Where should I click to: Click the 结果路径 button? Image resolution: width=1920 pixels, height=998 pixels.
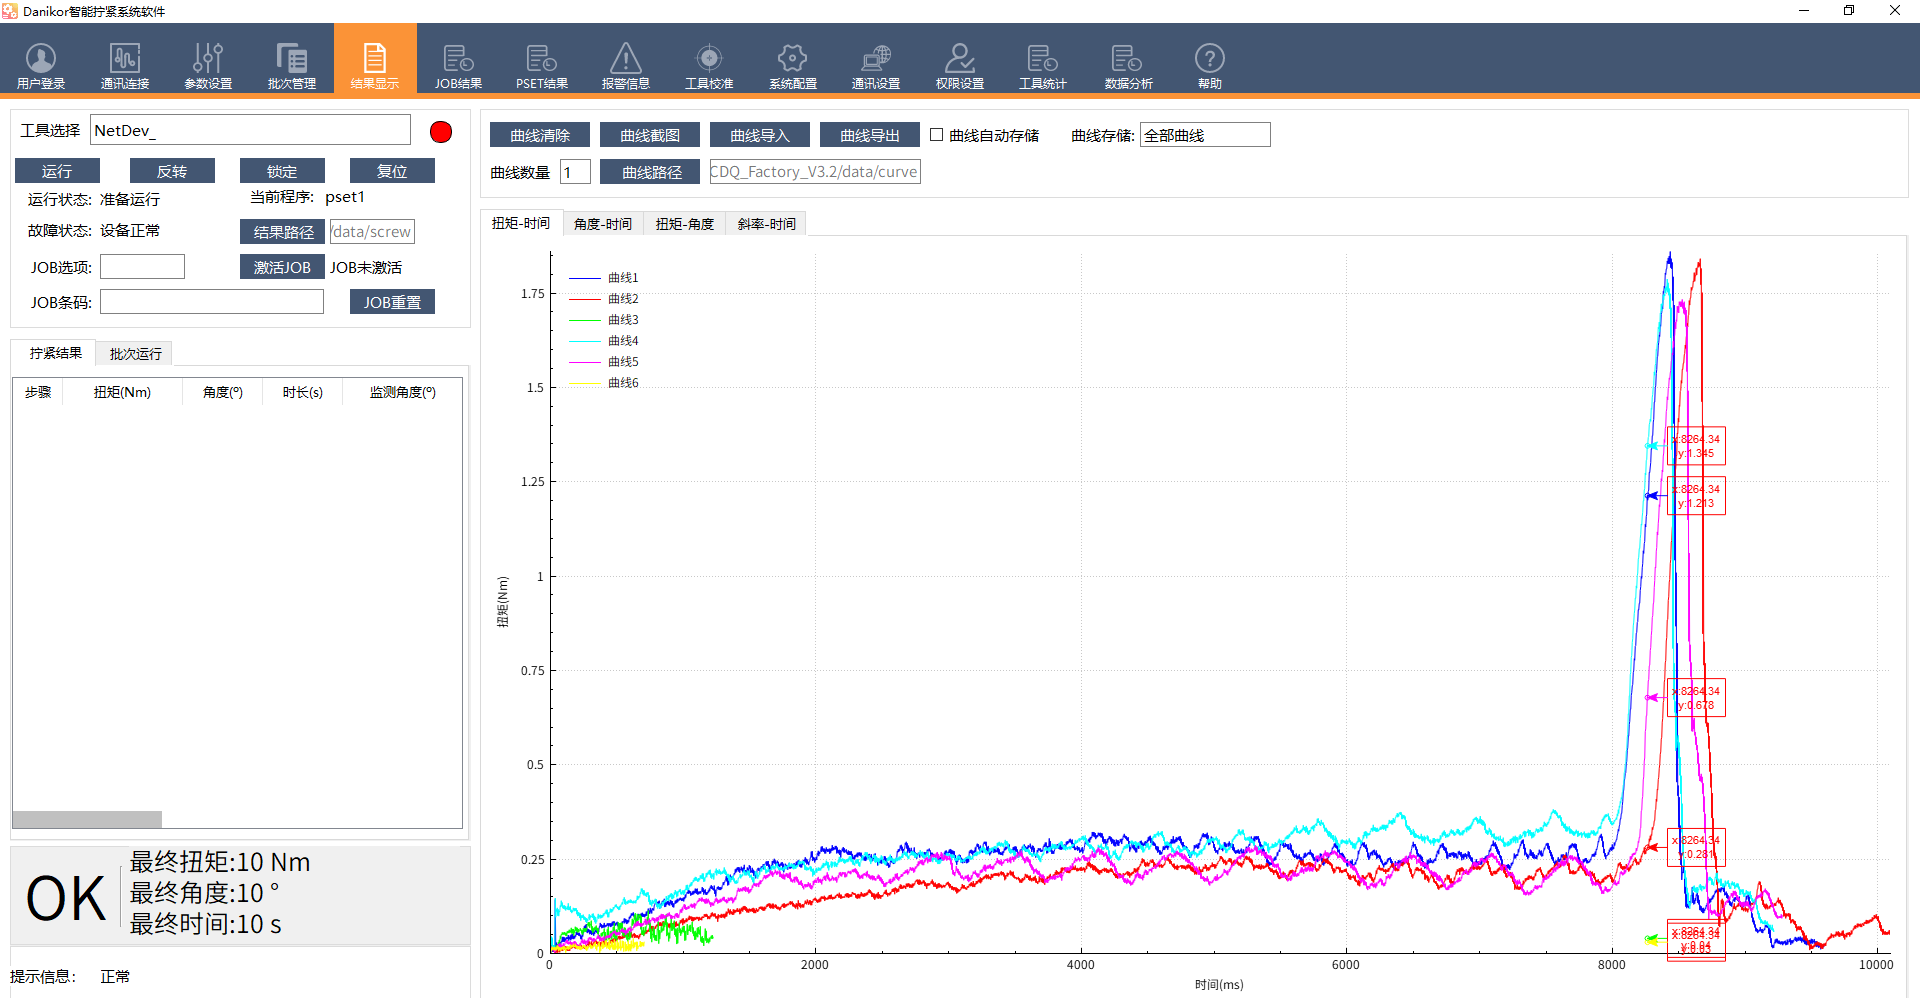tap(283, 232)
